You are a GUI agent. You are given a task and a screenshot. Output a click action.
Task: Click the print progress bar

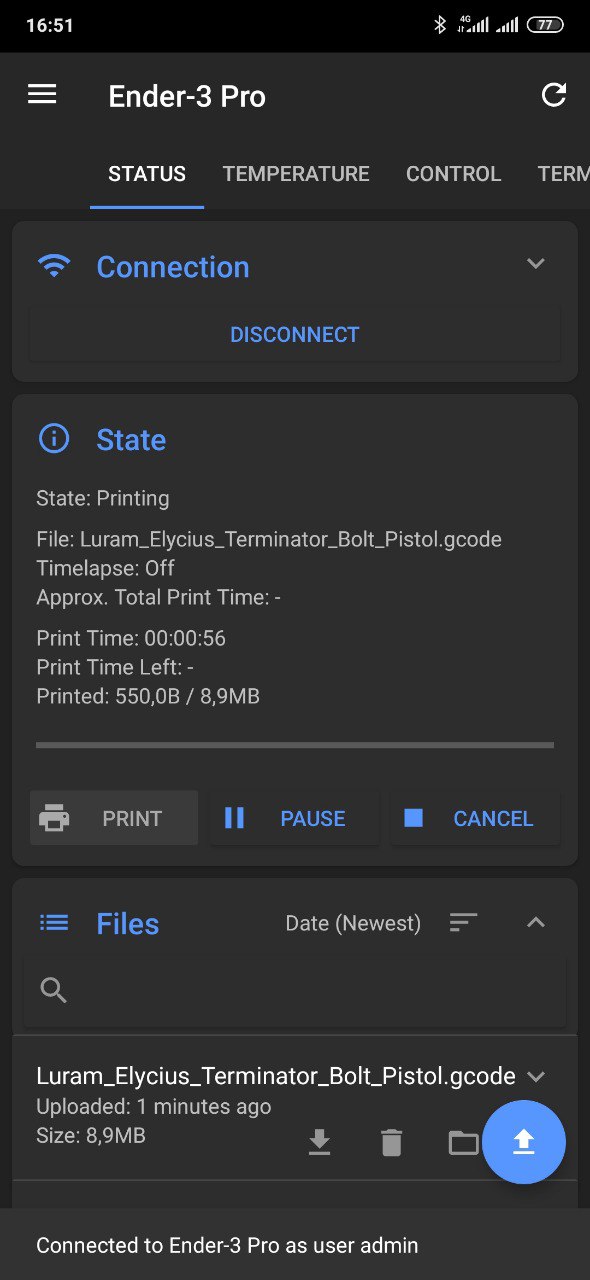click(295, 745)
